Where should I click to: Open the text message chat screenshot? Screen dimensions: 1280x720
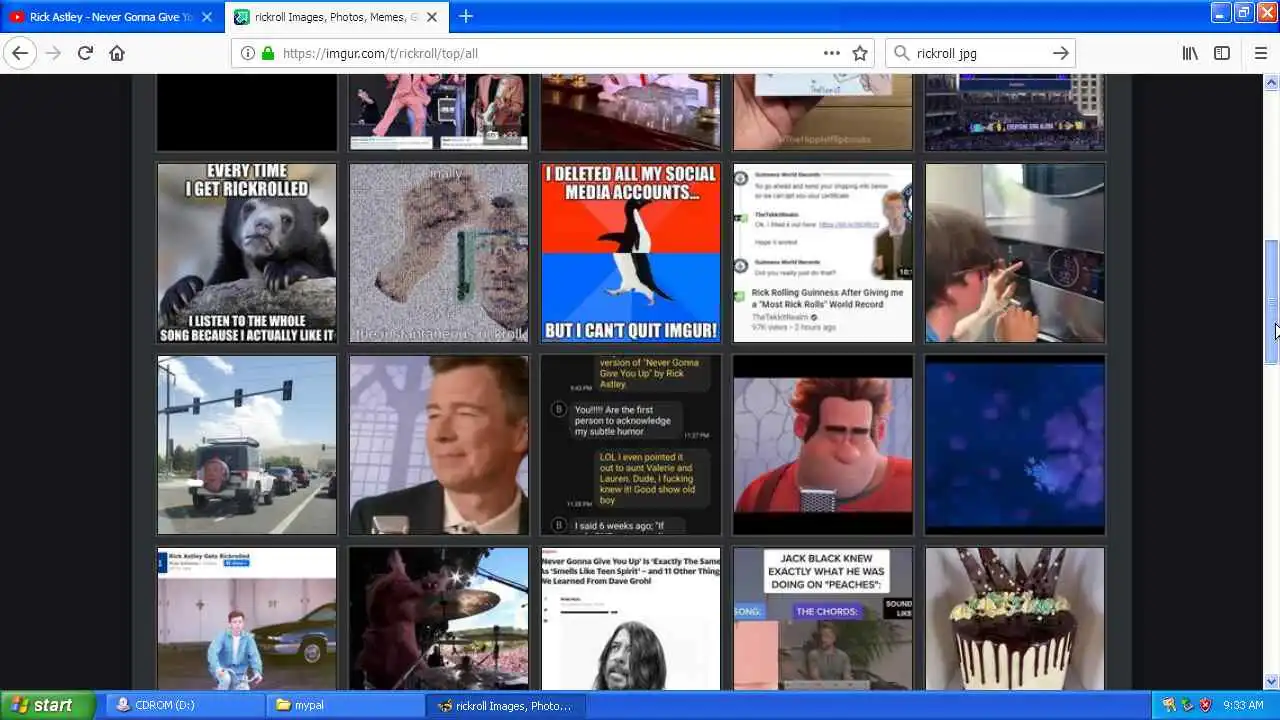tap(631, 445)
